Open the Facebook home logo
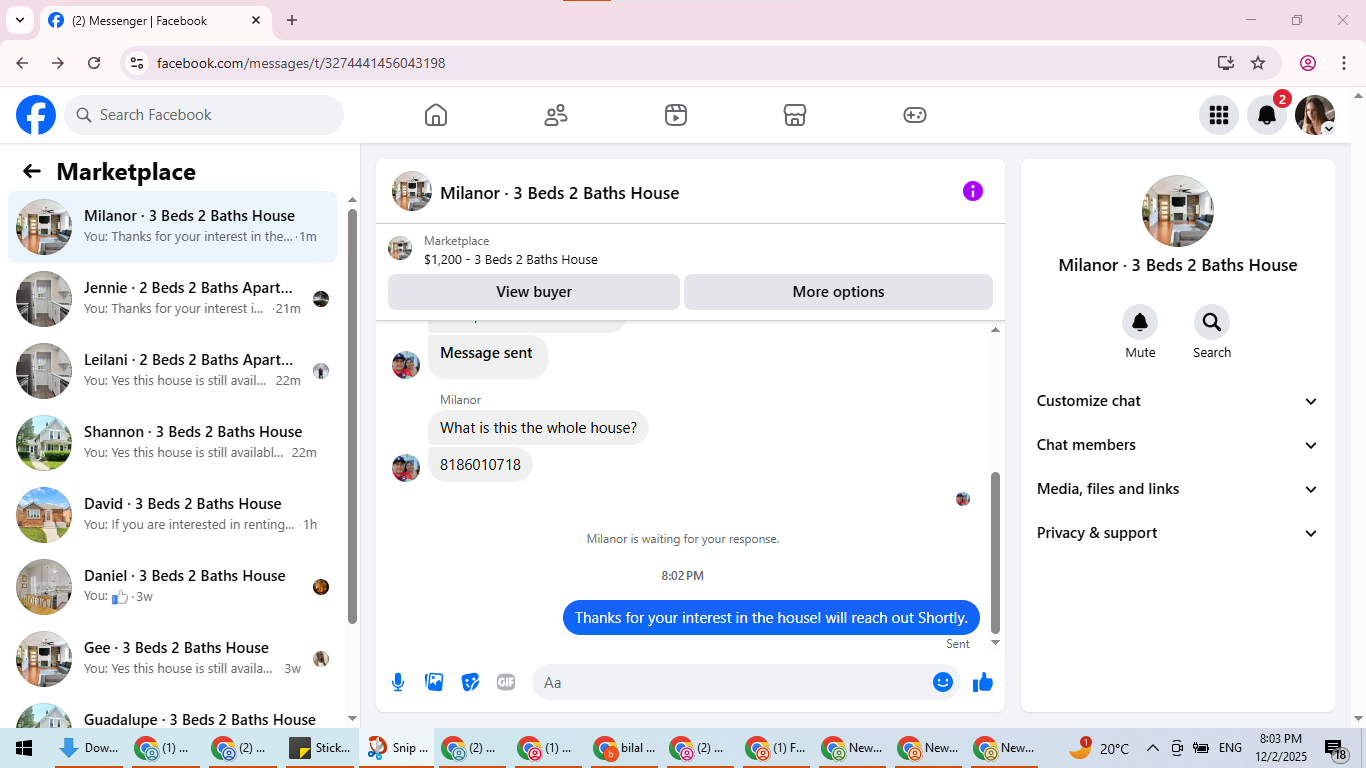1366x768 pixels. tap(36, 115)
